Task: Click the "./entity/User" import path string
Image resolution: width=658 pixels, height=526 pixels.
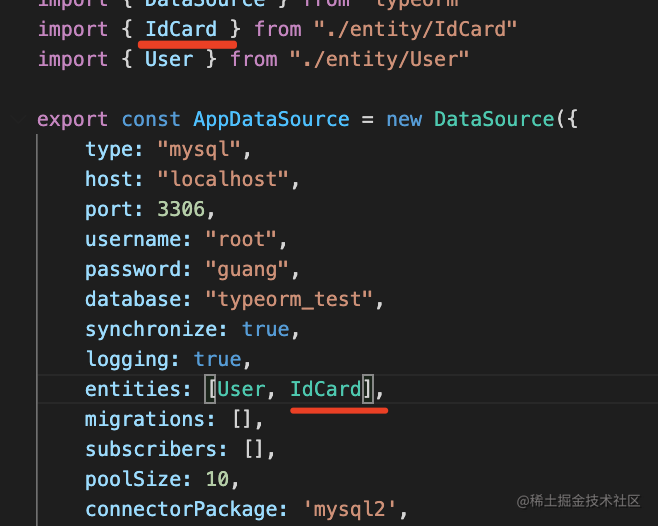Action: [379, 59]
